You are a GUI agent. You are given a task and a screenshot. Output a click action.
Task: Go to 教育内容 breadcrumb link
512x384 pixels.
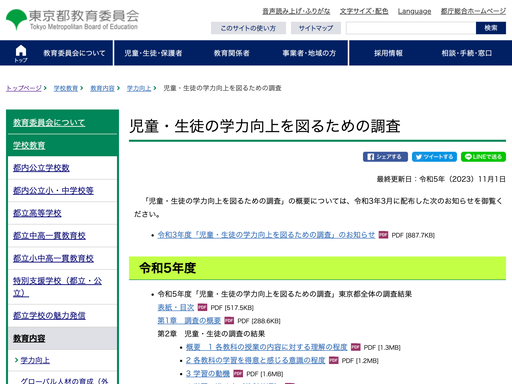(x=102, y=88)
